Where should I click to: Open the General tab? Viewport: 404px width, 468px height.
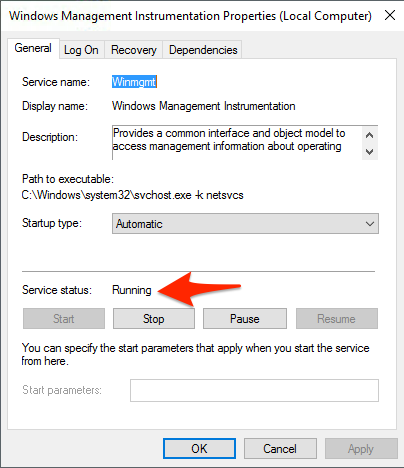coord(33,48)
